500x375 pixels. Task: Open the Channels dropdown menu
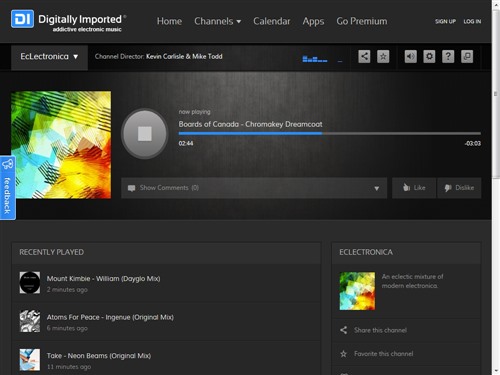point(217,21)
